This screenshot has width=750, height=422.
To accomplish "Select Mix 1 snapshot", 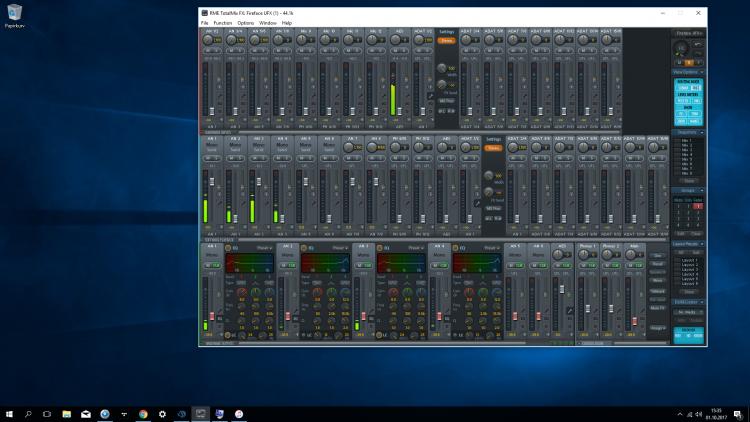I will click(686, 141).
